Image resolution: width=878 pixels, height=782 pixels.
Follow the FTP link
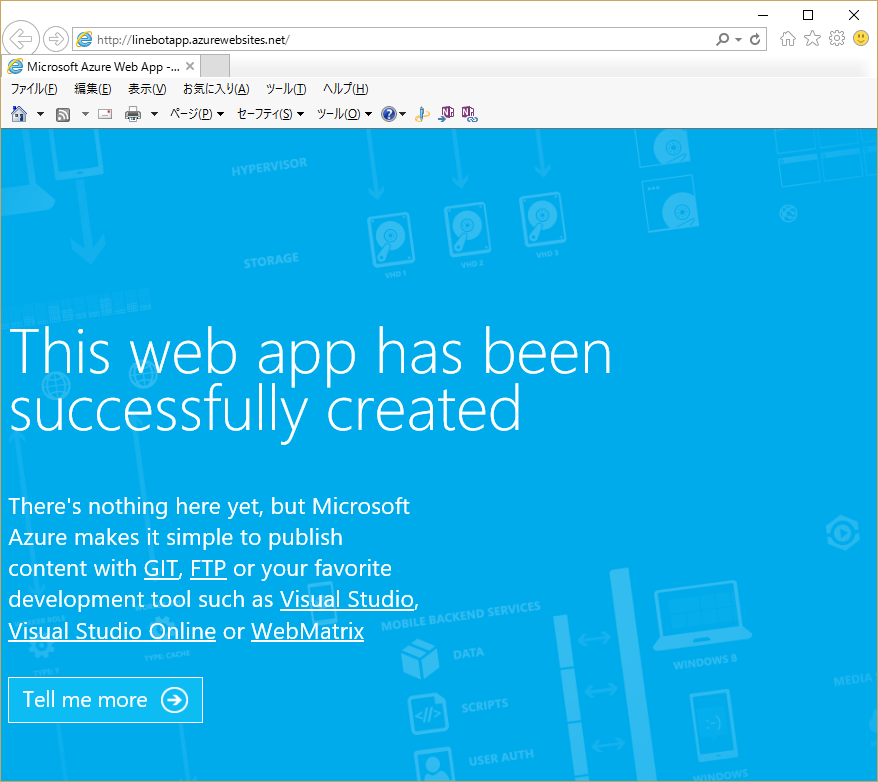(x=208, y=569)
